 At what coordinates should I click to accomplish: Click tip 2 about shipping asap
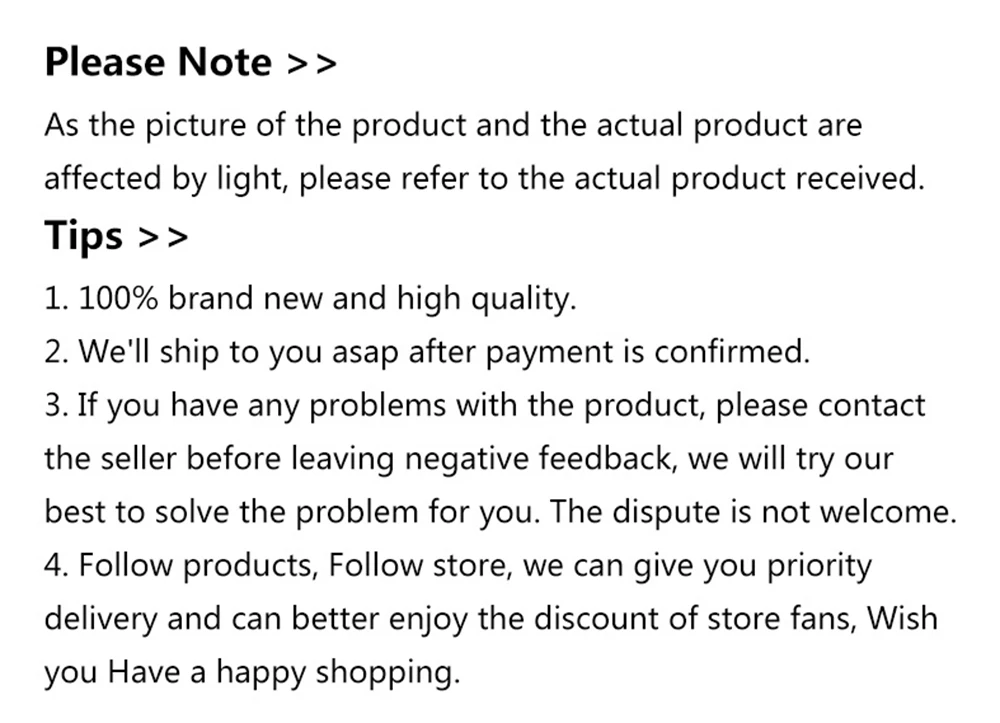coord(427,351)
